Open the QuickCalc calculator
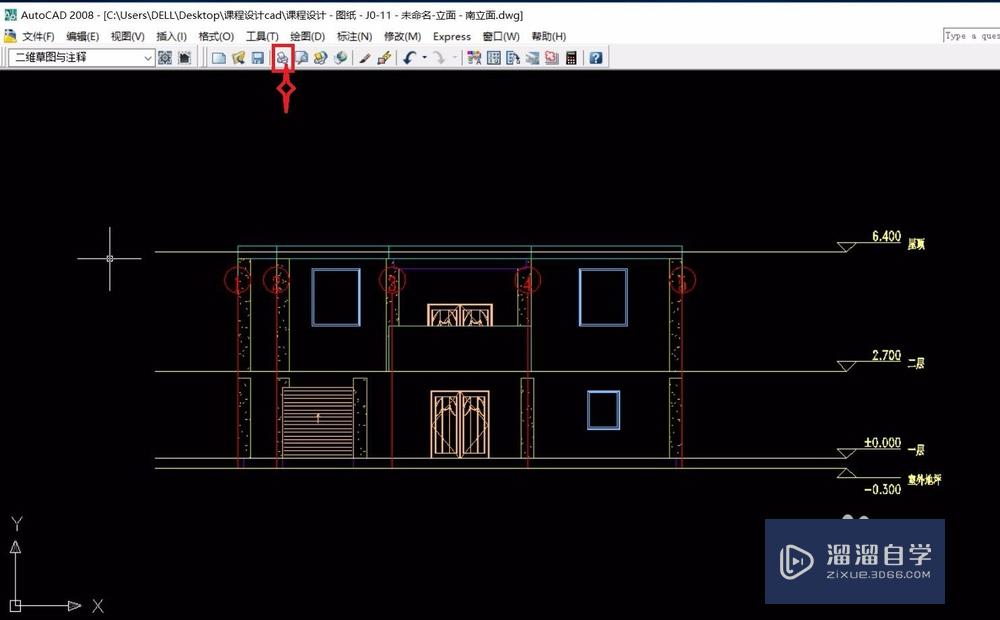The image size is (1000, 620). click(571, 58)
